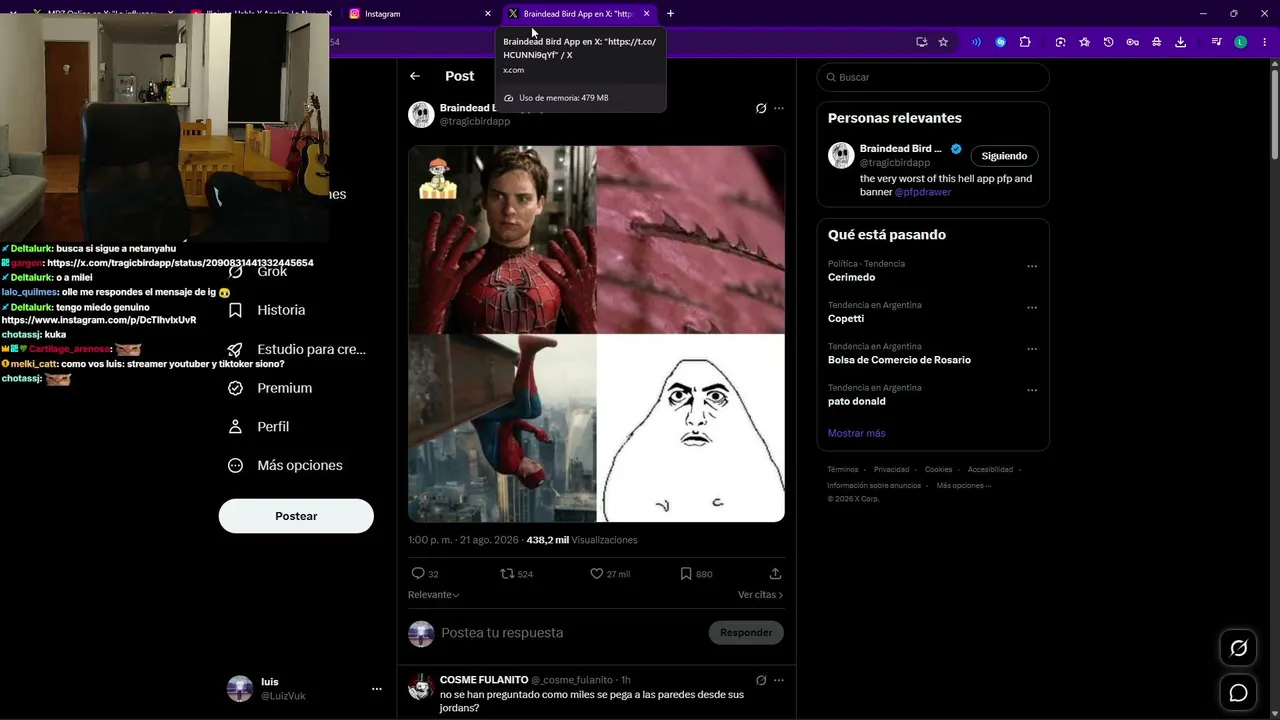
Task: Click the install app icon in address bar
Action: coord(922,42)
